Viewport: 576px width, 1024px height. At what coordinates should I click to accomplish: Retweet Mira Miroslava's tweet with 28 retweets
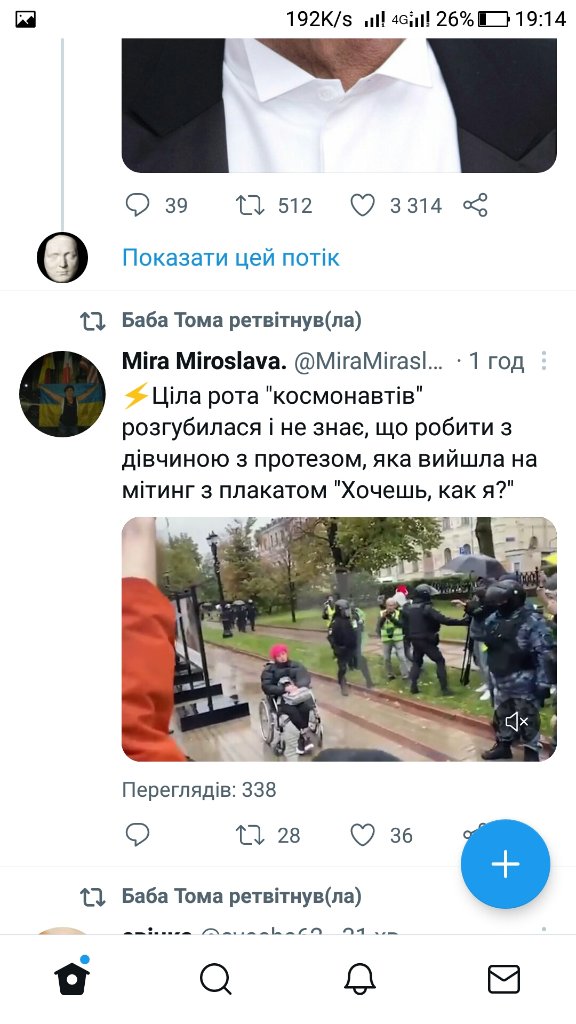[250, 835]
